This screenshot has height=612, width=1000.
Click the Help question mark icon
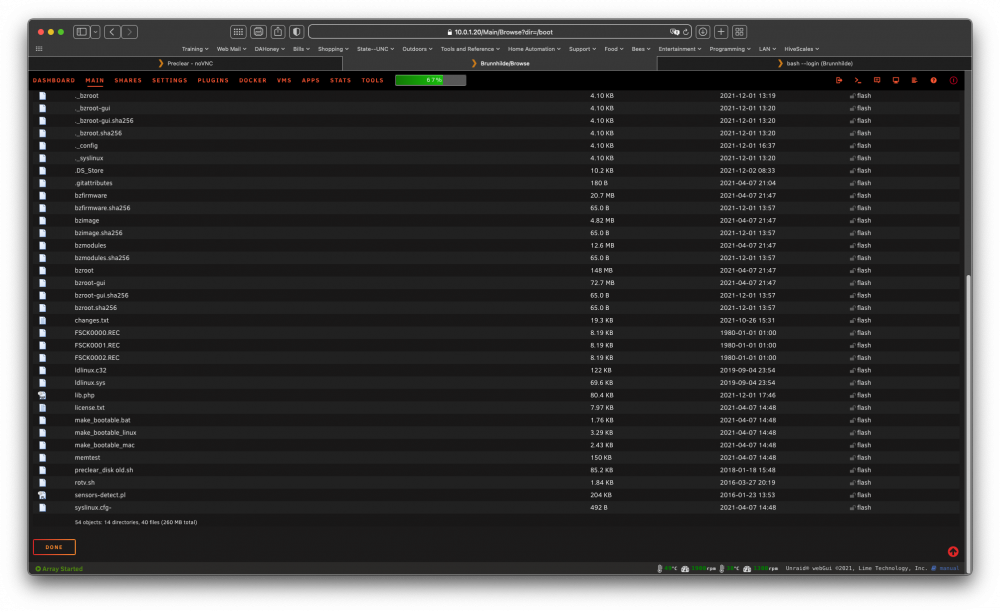[x=934, y=80]
